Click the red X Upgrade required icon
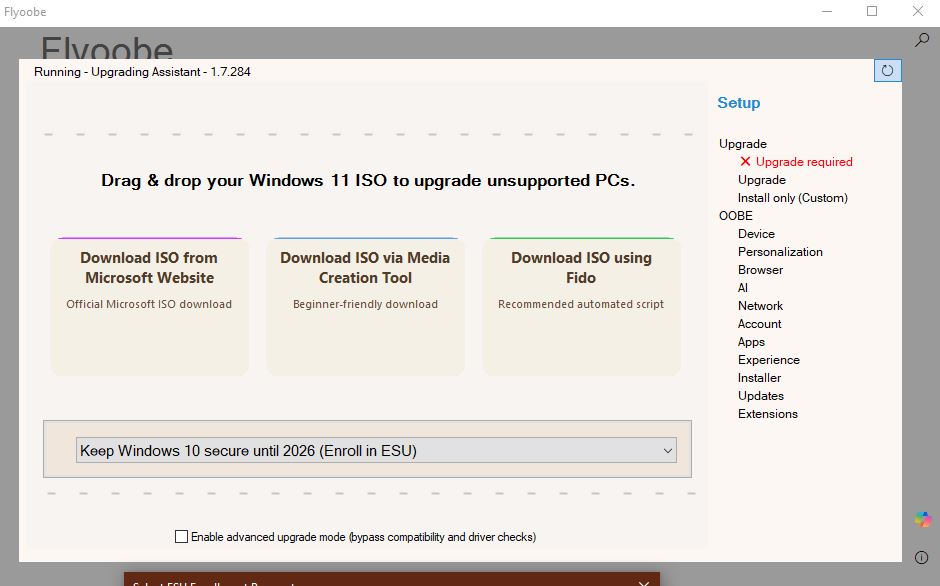Screen dimensions: 940x586 point(745,161)
